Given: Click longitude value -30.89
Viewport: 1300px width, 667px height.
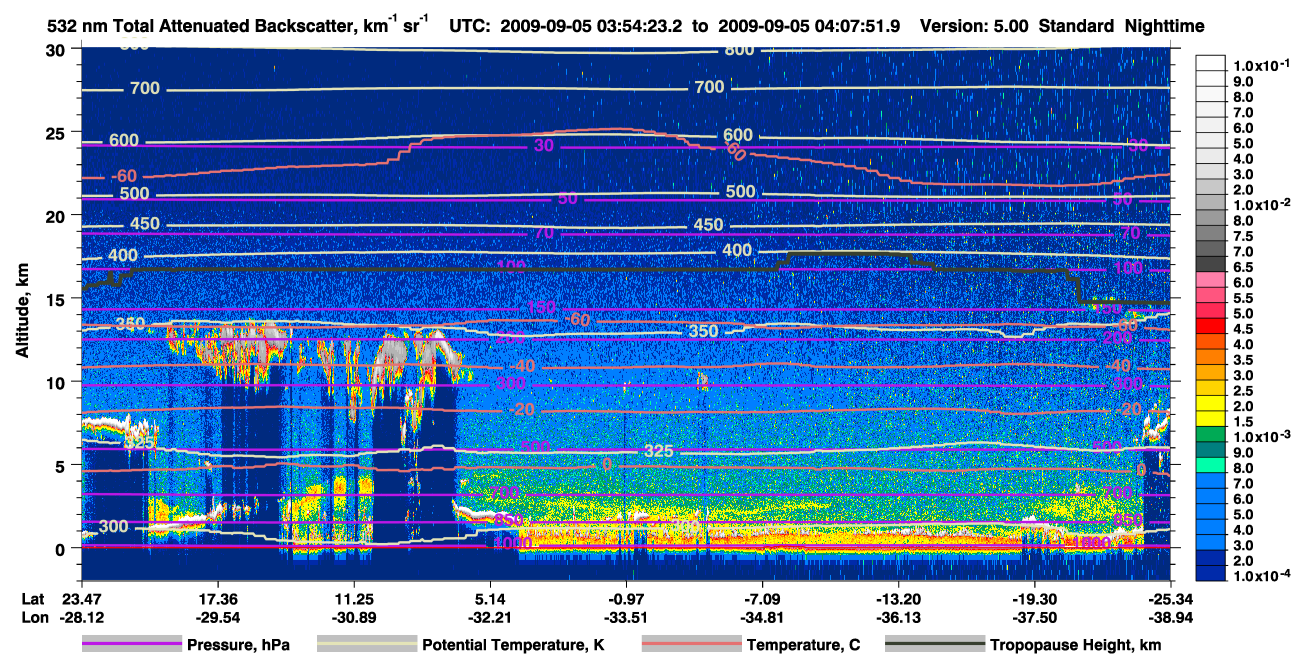Looking at the screenshot, I should tap(354, 617).
